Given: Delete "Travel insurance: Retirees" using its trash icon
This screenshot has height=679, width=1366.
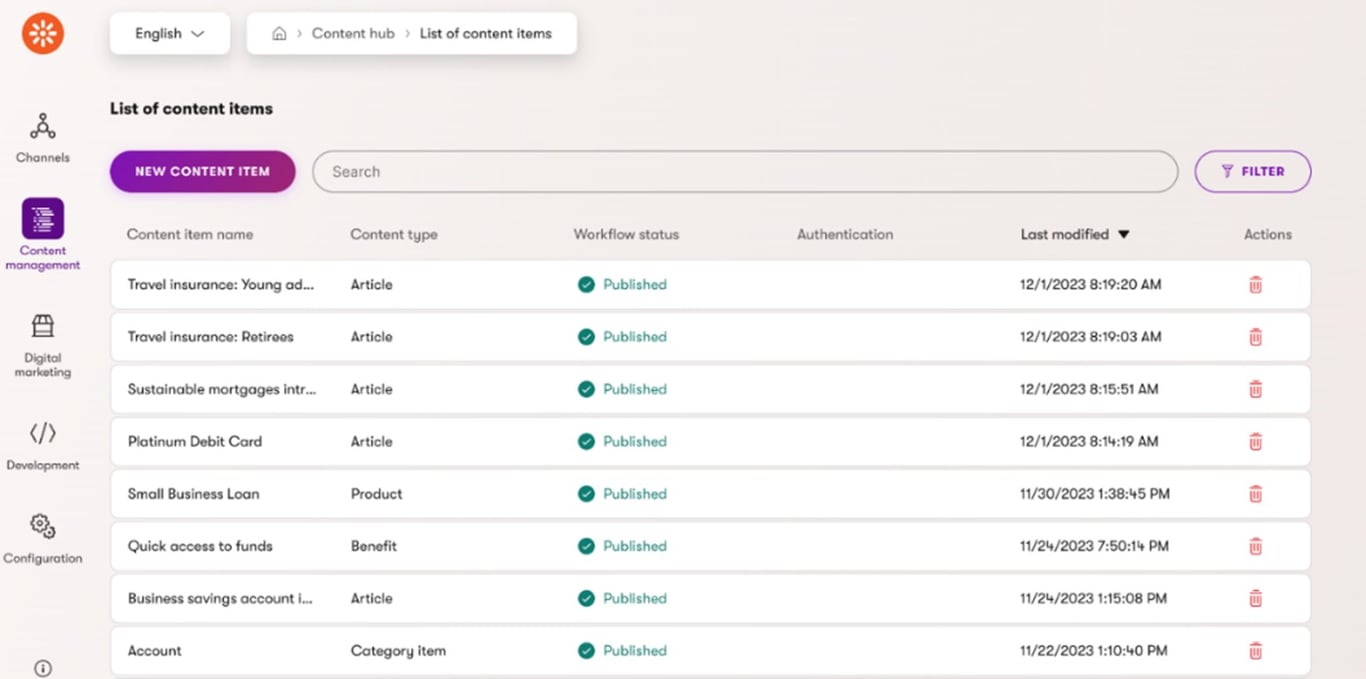Looking at the screenshot, I should [1255, 337].
